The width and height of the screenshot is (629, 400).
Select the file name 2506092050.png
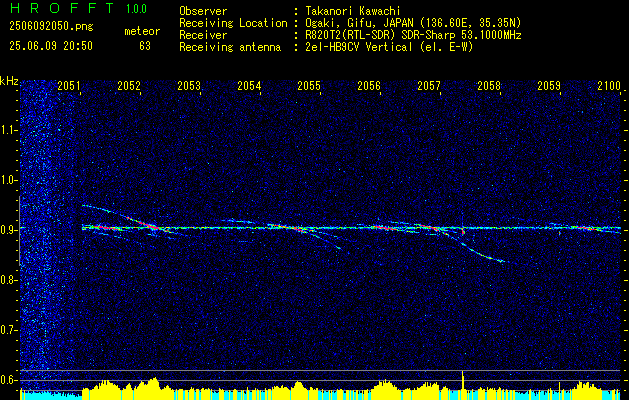click(x=51, y=27)
